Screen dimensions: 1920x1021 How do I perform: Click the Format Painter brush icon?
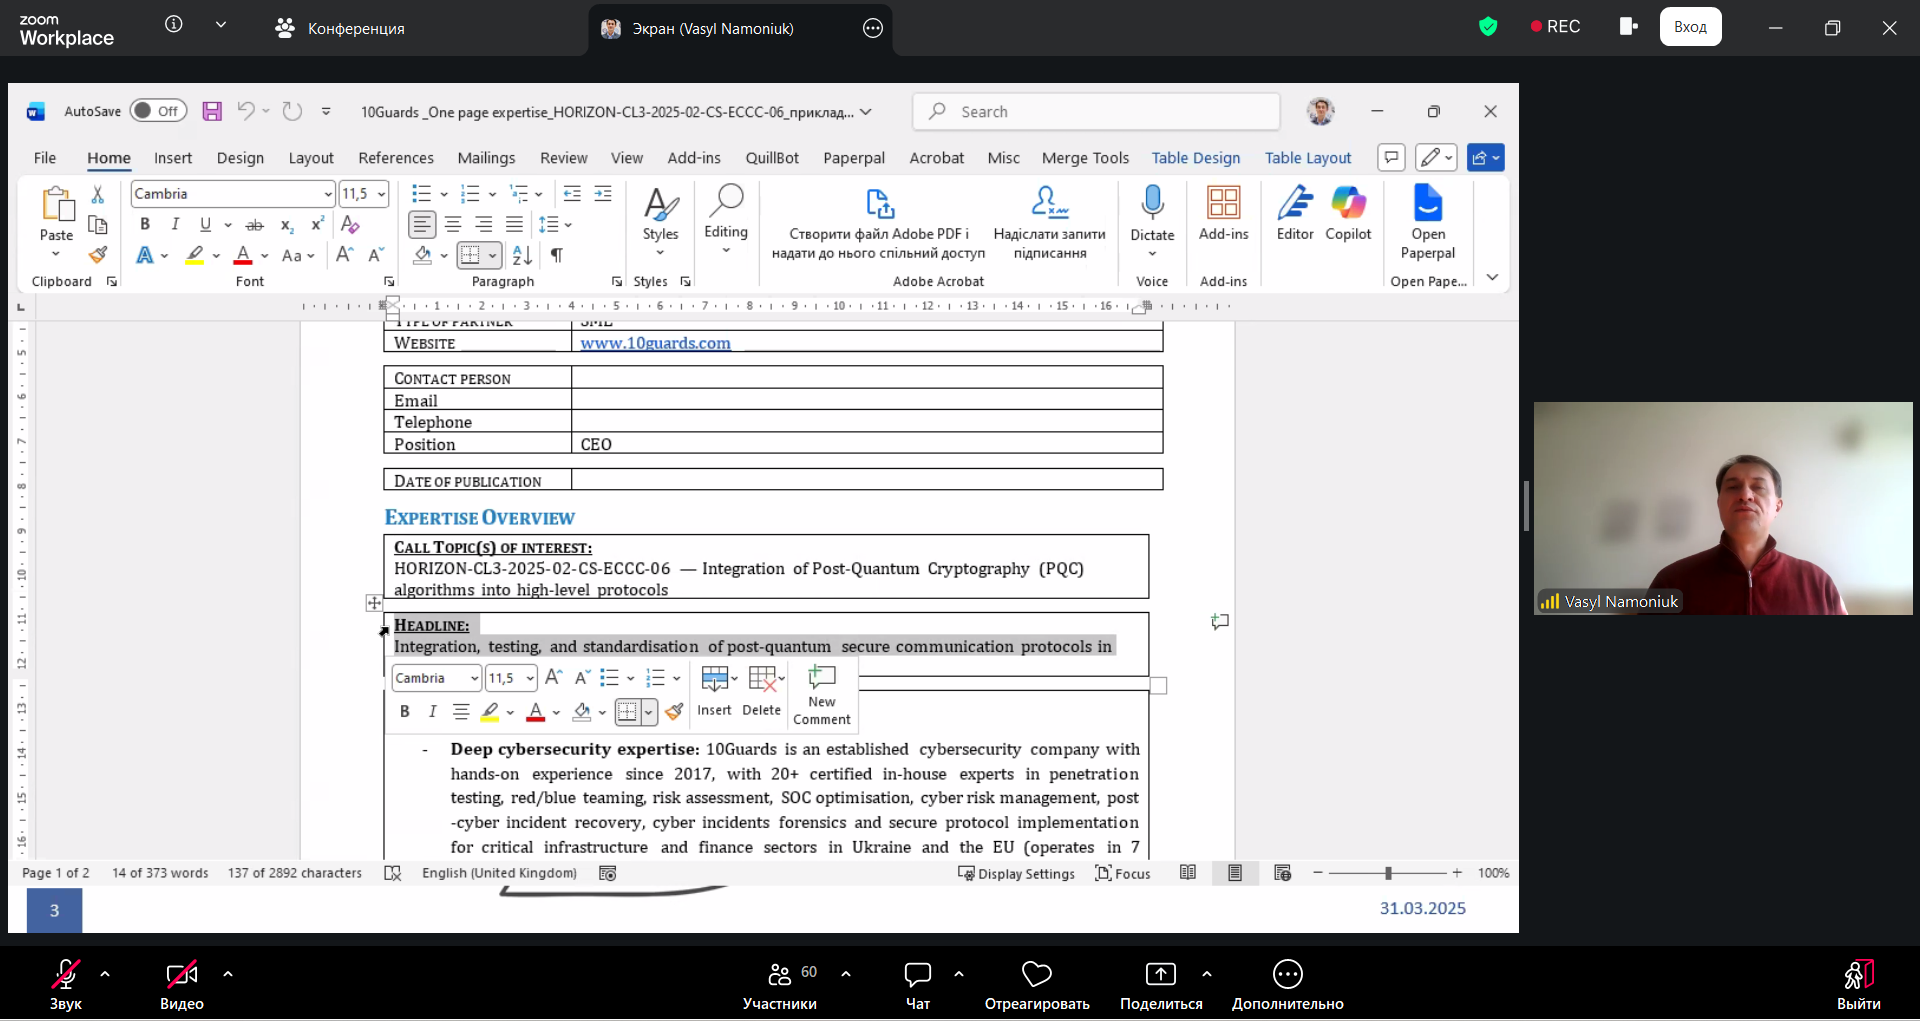pyautogui.click(x=98, y=255)
